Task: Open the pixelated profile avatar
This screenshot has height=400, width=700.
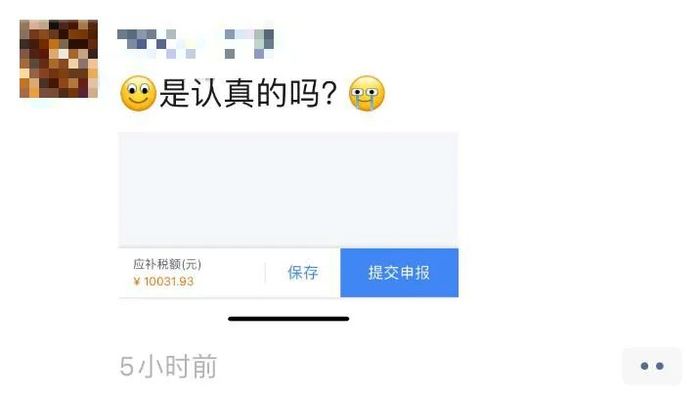Action: pos(58,58)
